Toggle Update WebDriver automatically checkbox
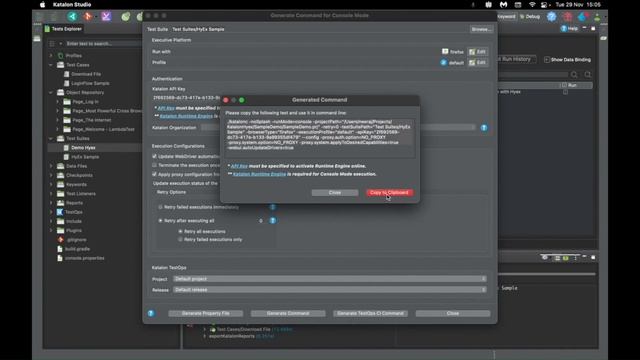640x360 pixels. [154, 156]
